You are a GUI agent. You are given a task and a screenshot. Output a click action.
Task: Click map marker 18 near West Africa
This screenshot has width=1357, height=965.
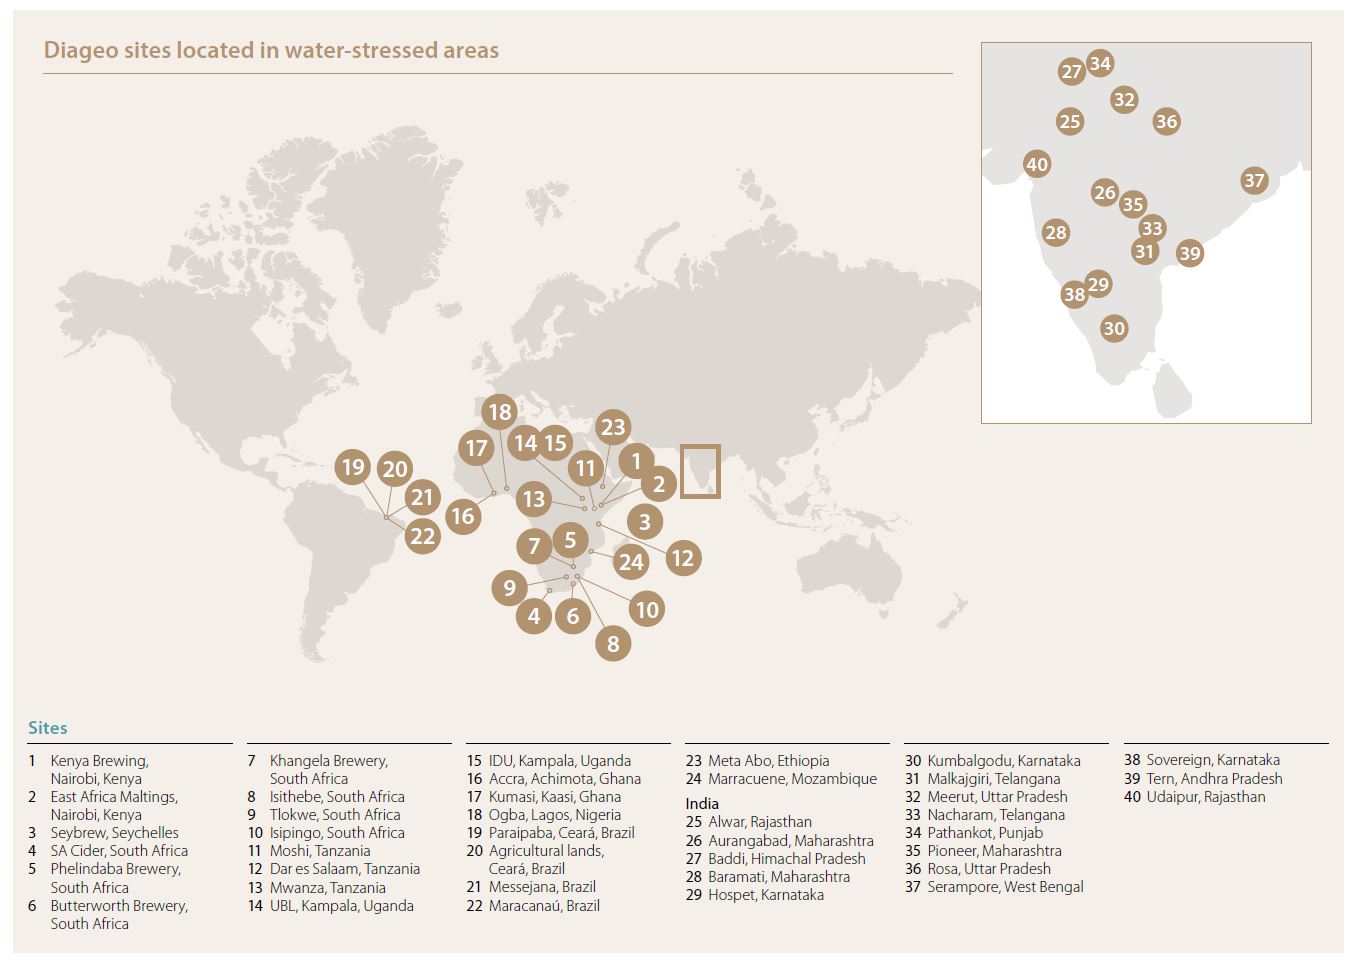point(499,412)
